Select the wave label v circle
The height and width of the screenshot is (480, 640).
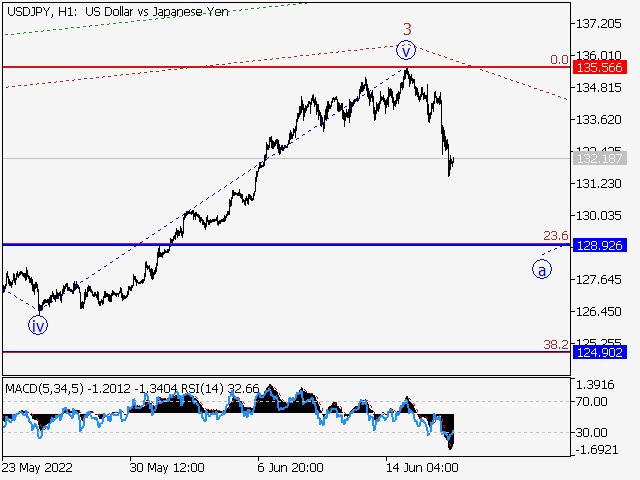[406, 50]
